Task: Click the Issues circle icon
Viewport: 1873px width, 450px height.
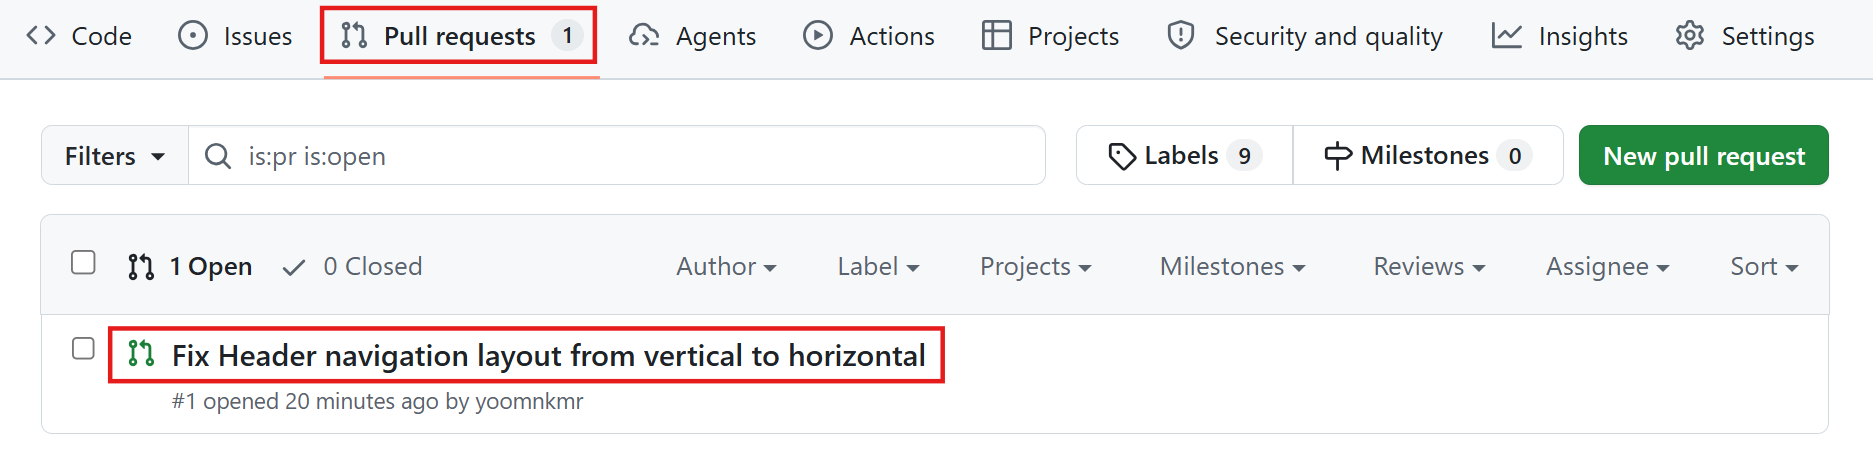Action: (x=193, y=36)
